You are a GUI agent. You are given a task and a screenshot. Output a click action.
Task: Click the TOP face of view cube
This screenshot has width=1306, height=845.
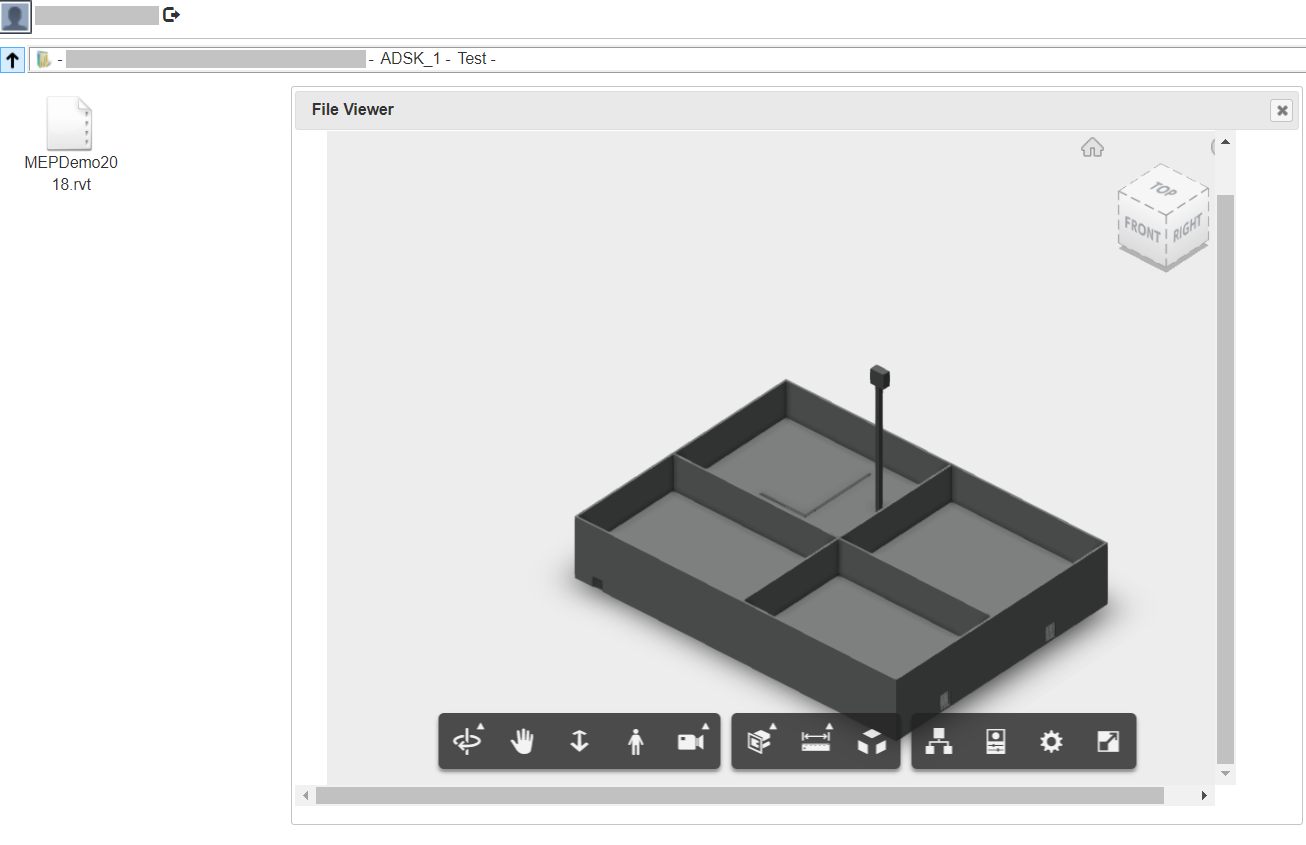pyautogui.click(x=1163, y=190)
